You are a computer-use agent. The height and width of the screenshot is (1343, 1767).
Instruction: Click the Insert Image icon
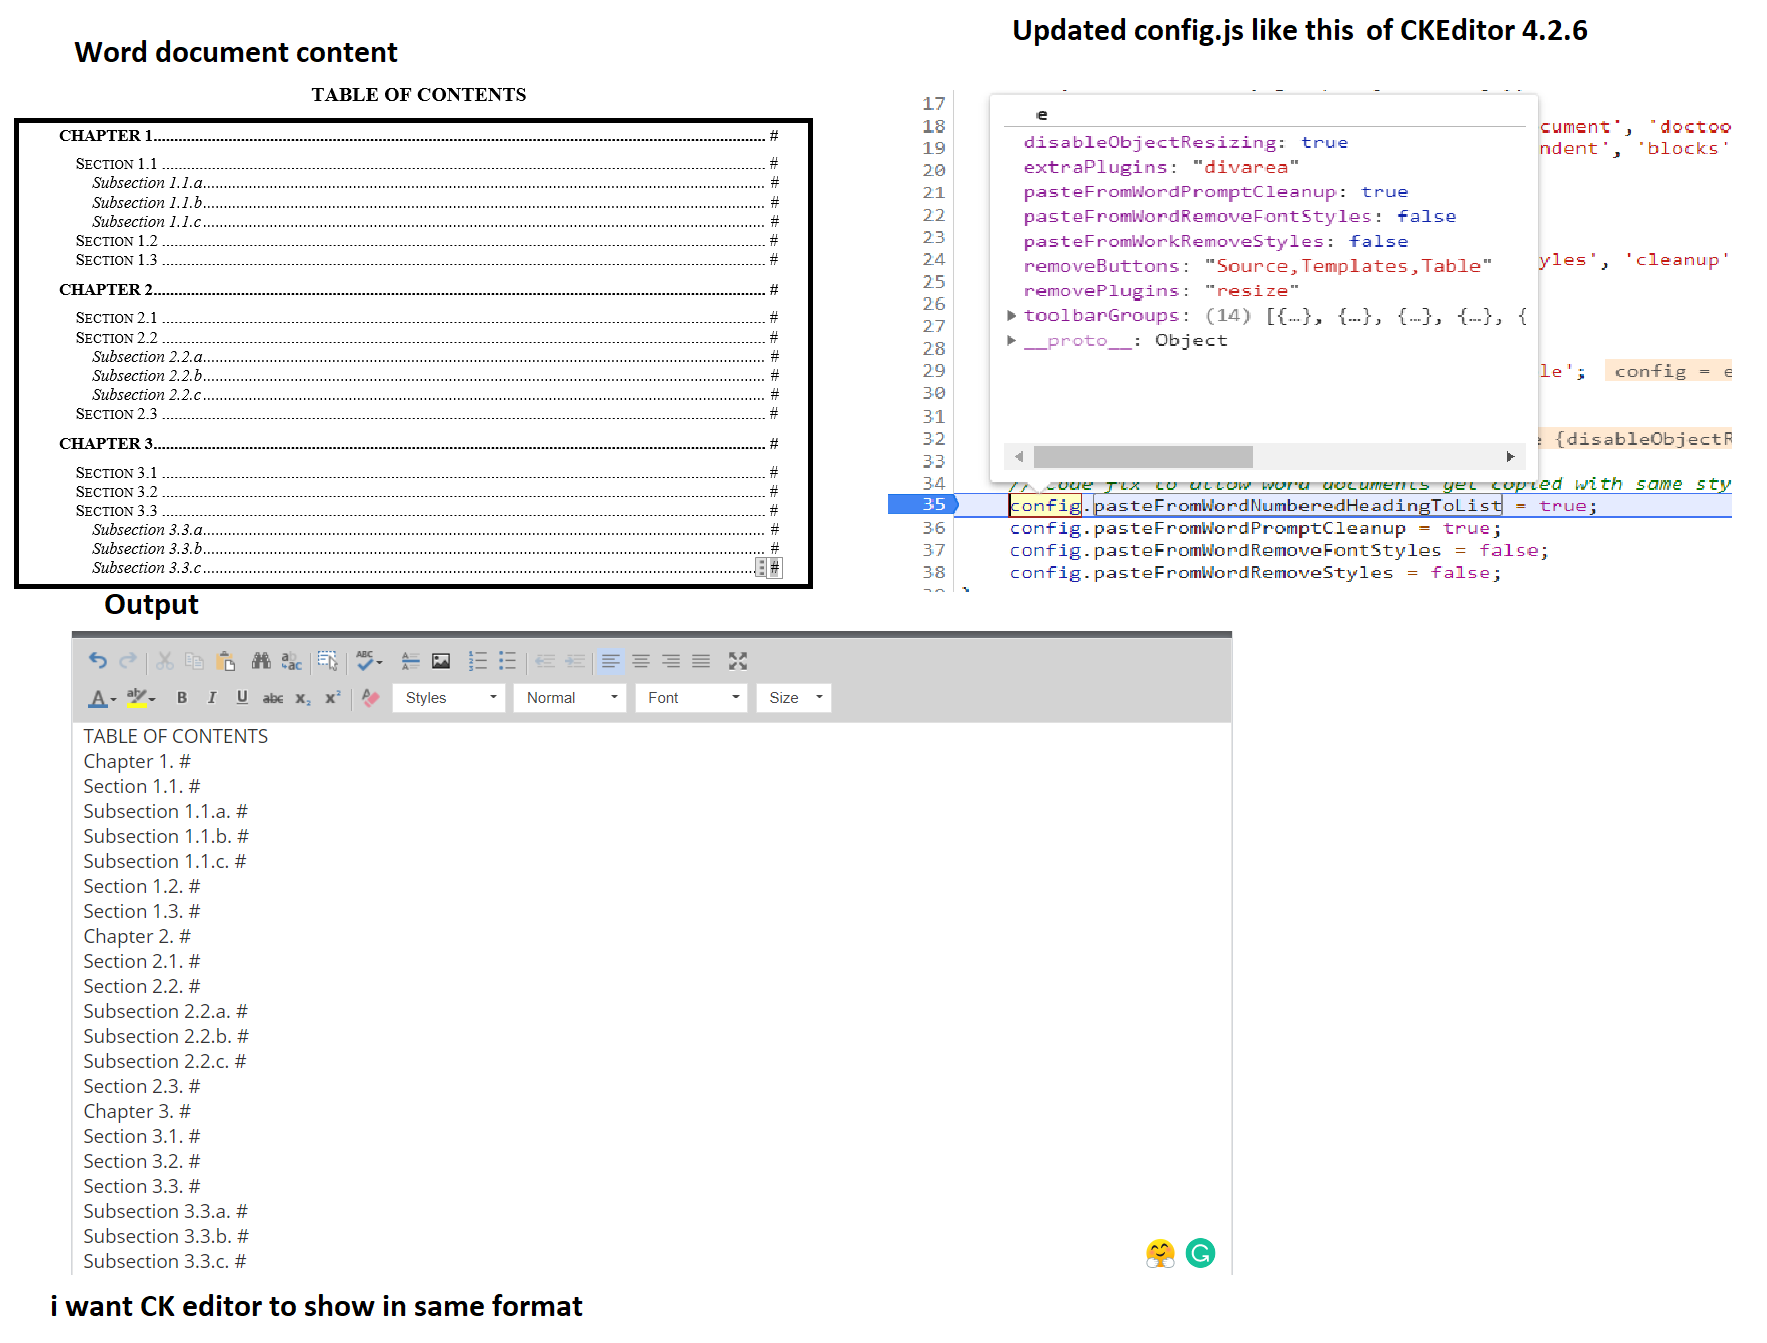pos(441,661)
